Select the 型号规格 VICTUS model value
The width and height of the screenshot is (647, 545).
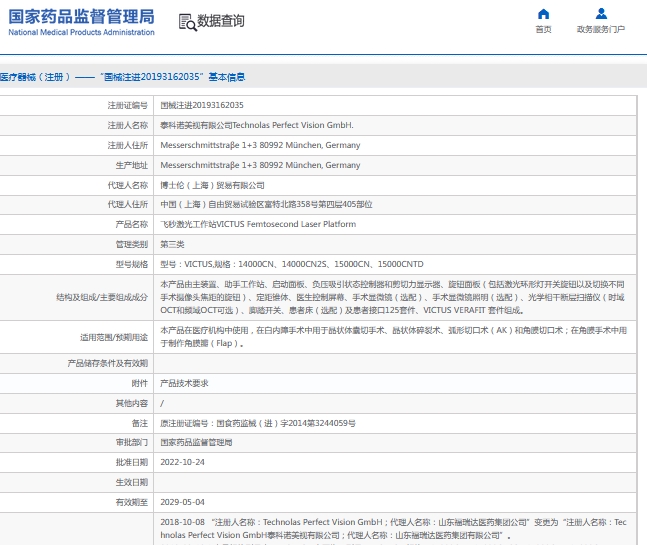(292, 264)
